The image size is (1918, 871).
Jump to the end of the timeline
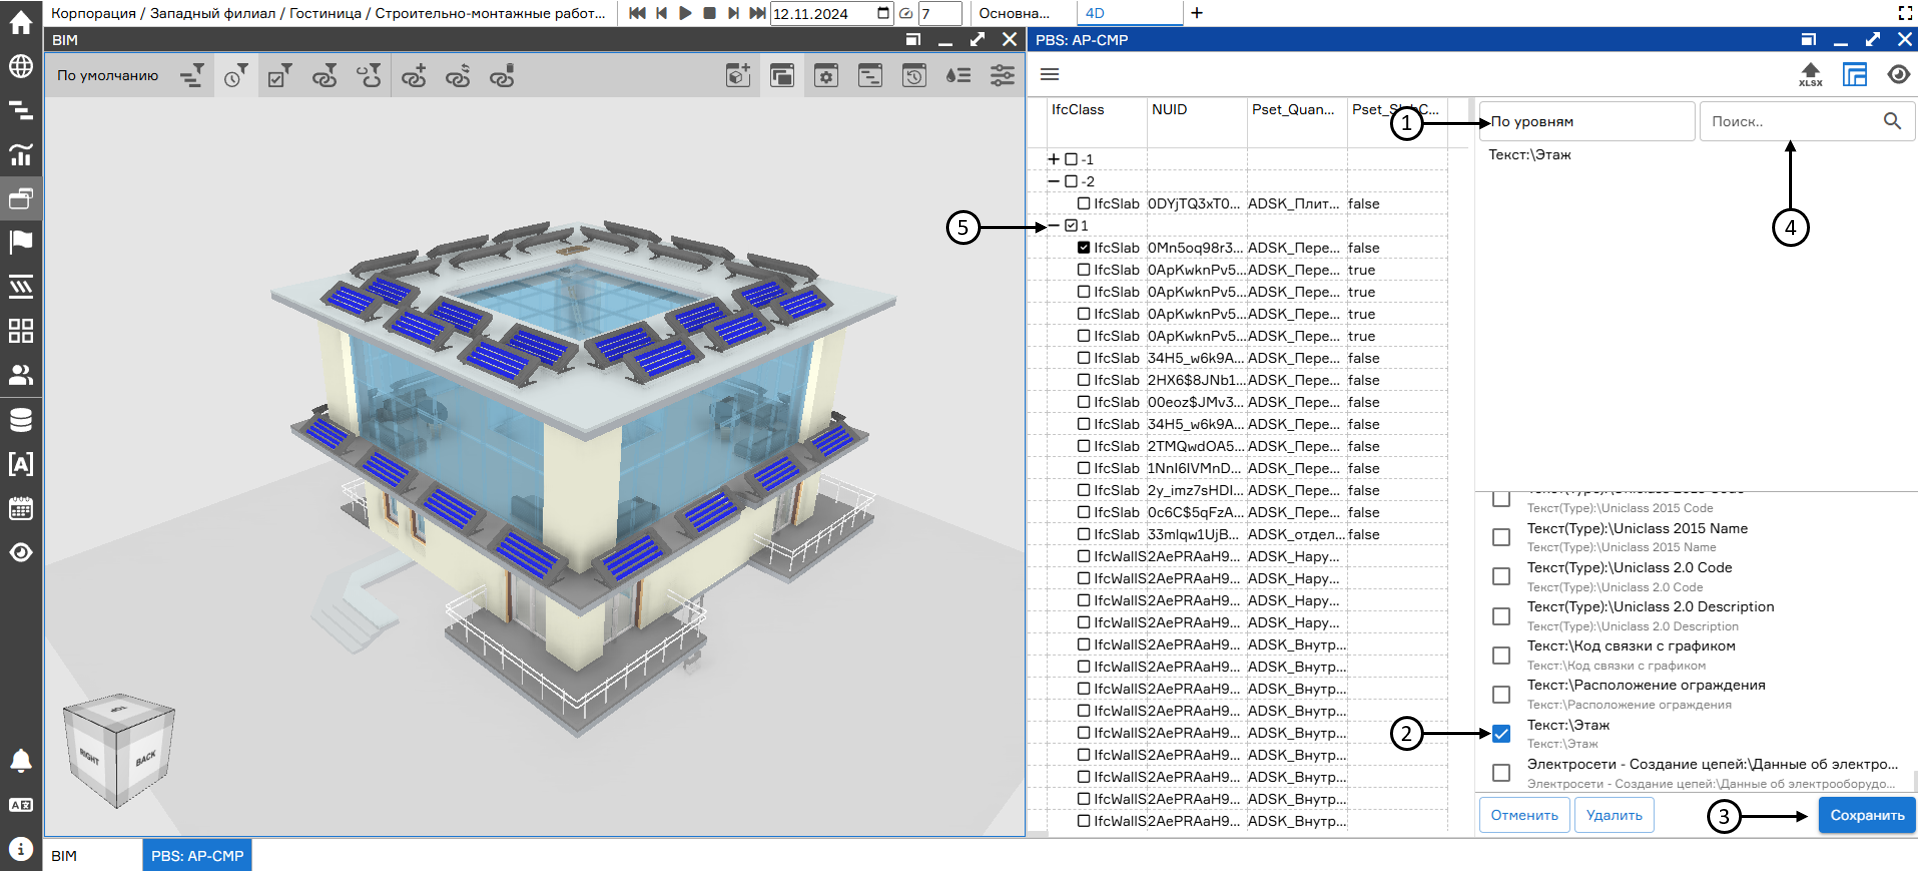click(x=757, y=13)
